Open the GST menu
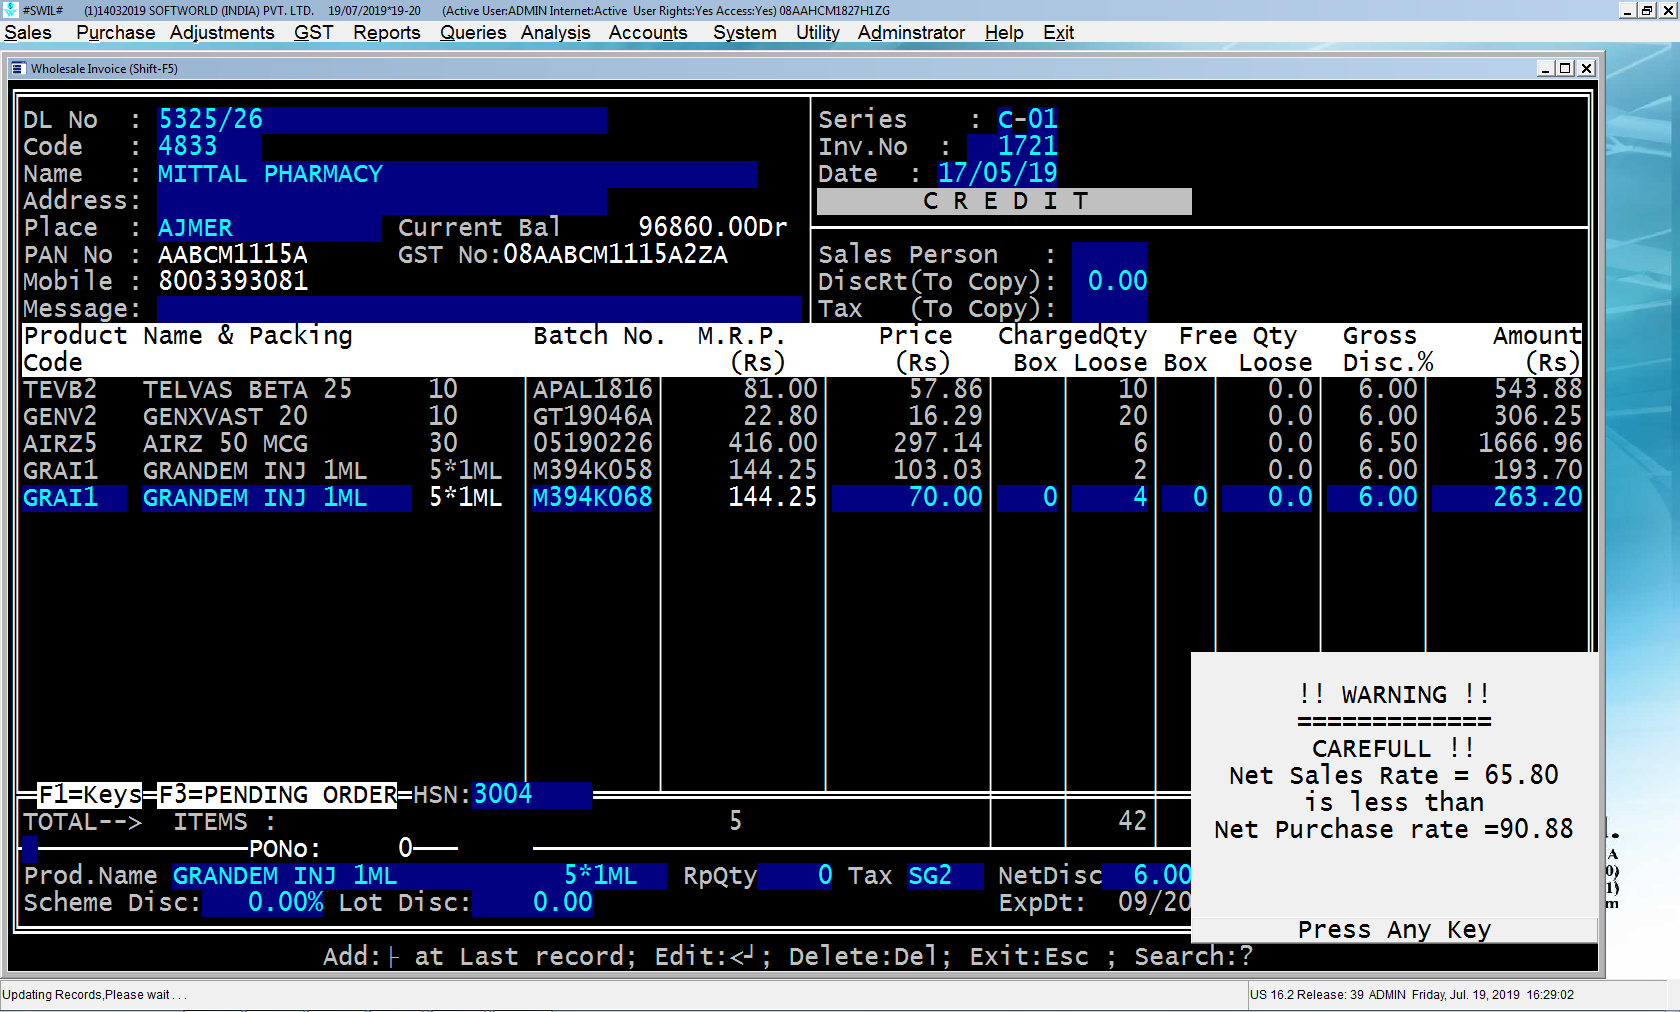 tap(313, 32)
